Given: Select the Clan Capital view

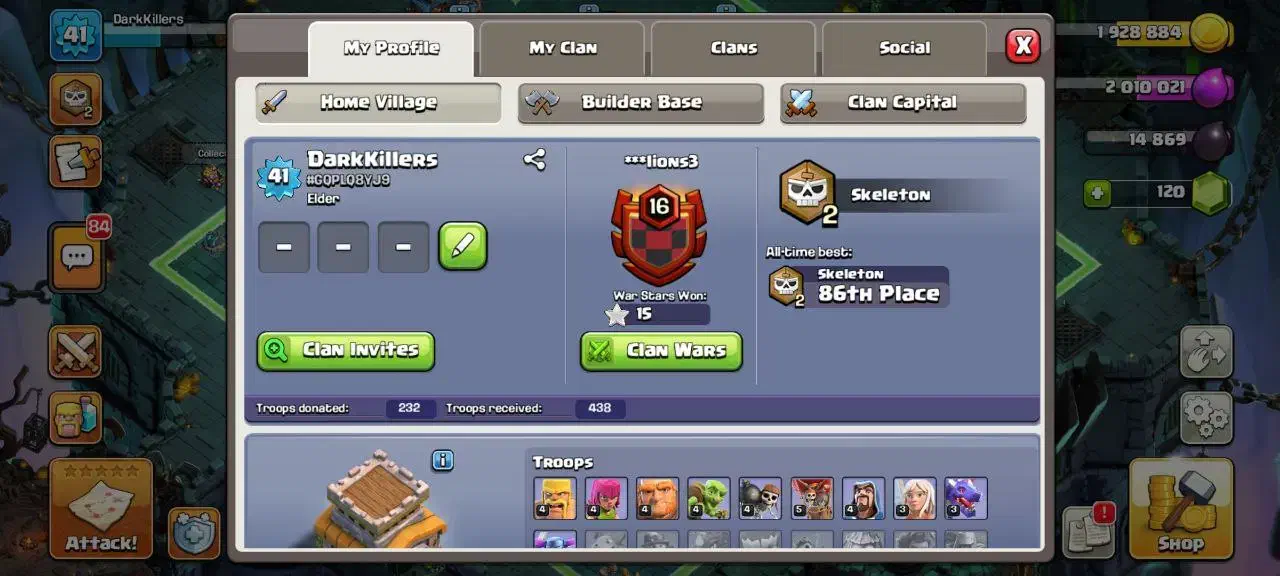Looking at the screenshot, I should point(903,103).
